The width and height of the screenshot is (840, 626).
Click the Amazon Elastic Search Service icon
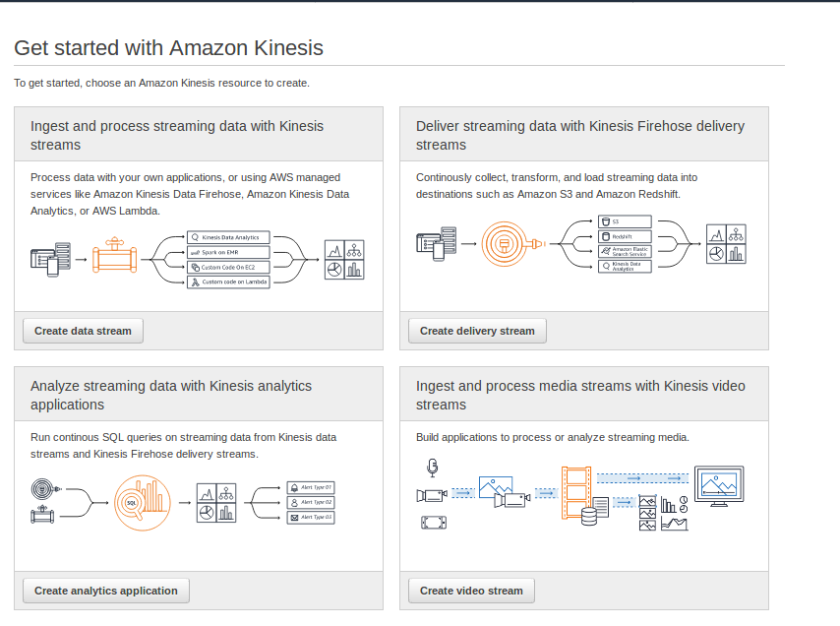tap(606, 250)
